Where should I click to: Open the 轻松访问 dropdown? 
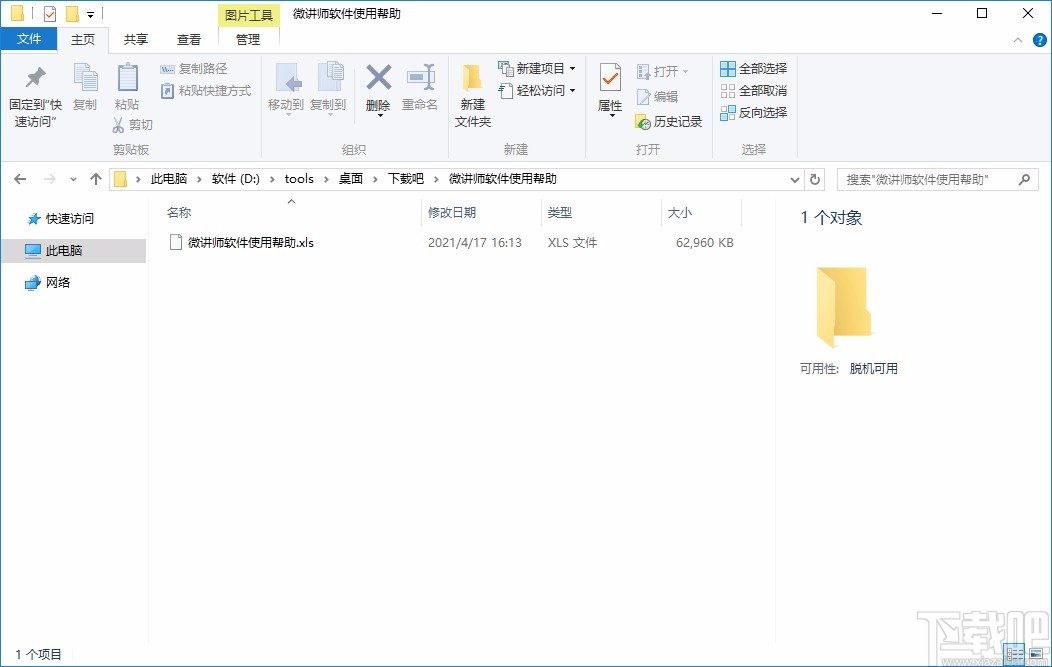point(536,90)
